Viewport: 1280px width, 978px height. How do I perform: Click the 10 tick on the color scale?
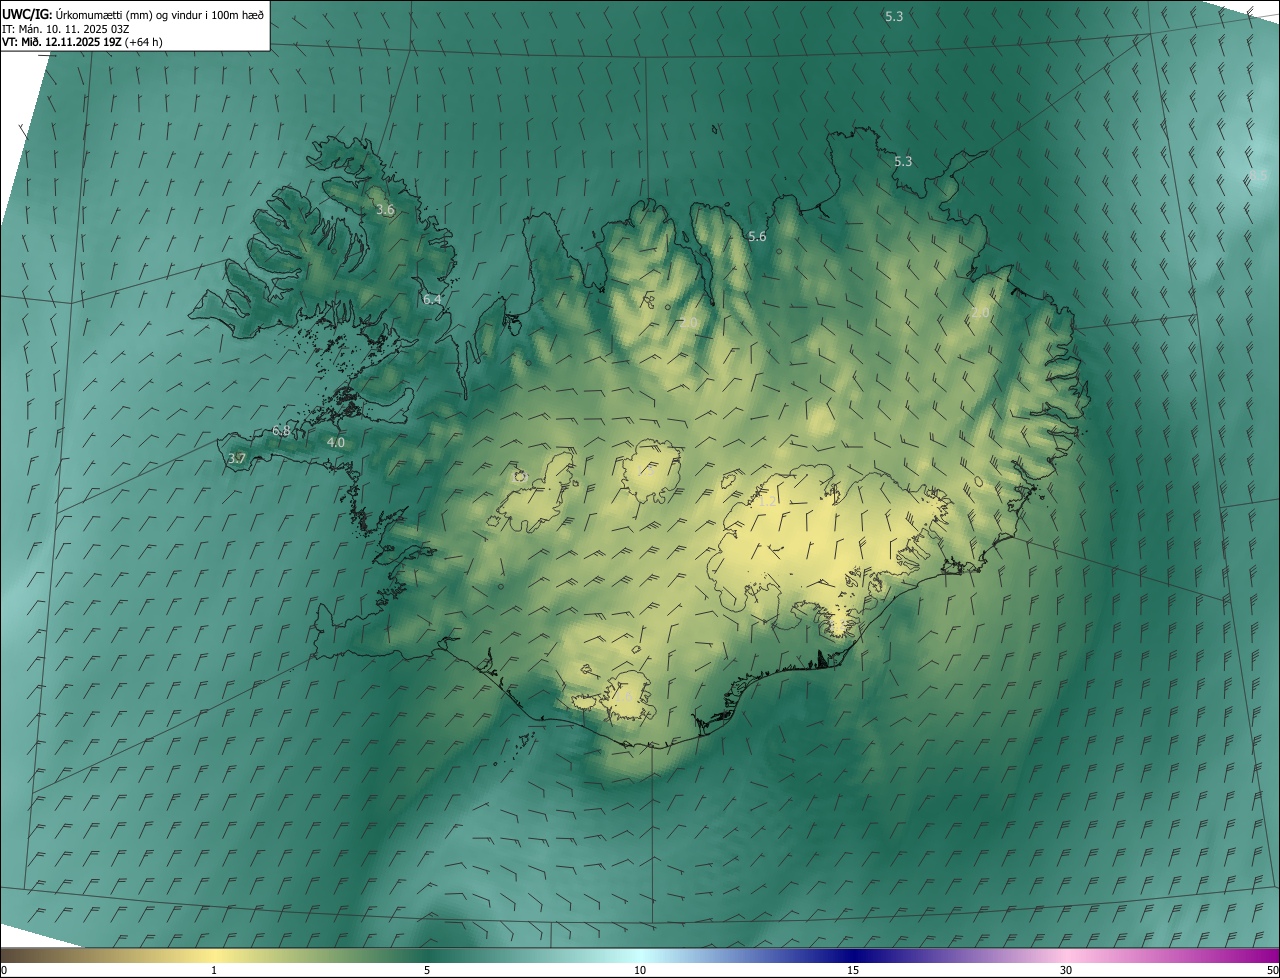640,970
